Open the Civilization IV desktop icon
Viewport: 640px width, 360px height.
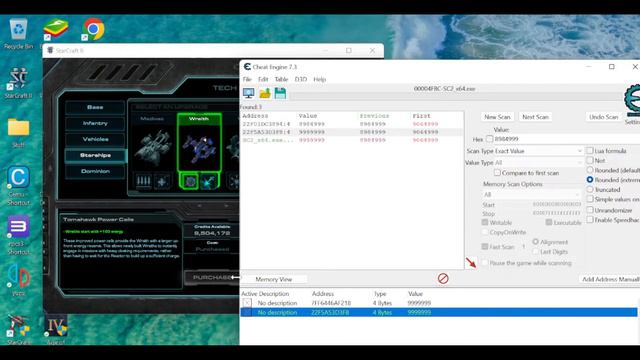click(x=56, y=330)
